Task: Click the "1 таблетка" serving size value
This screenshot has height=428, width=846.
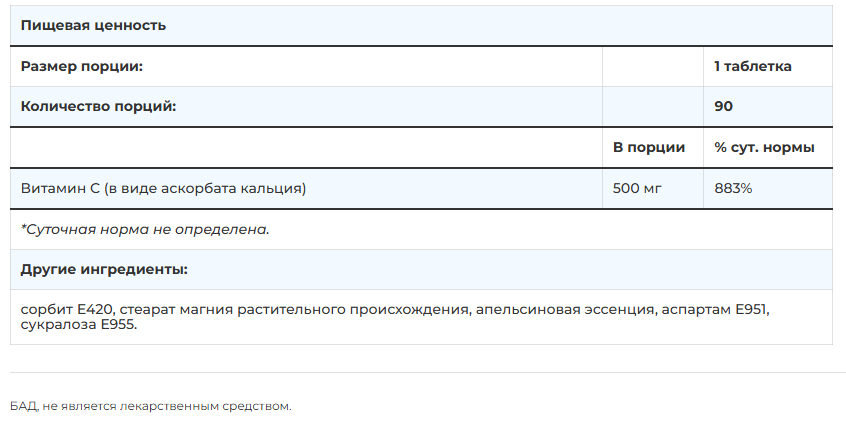Action: click(752, 66)
